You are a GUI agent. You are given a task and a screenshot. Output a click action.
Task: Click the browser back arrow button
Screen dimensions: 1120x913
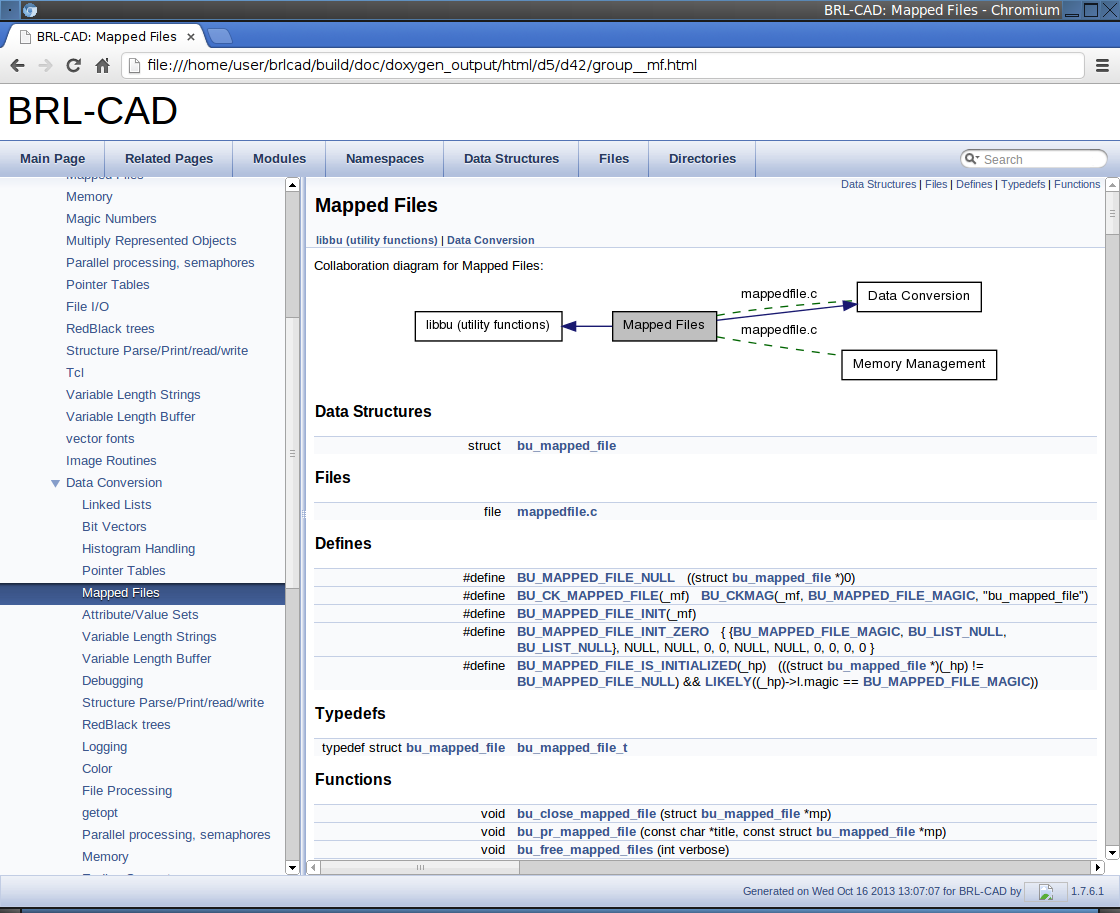pyautogui.click(x=18, y=66)
